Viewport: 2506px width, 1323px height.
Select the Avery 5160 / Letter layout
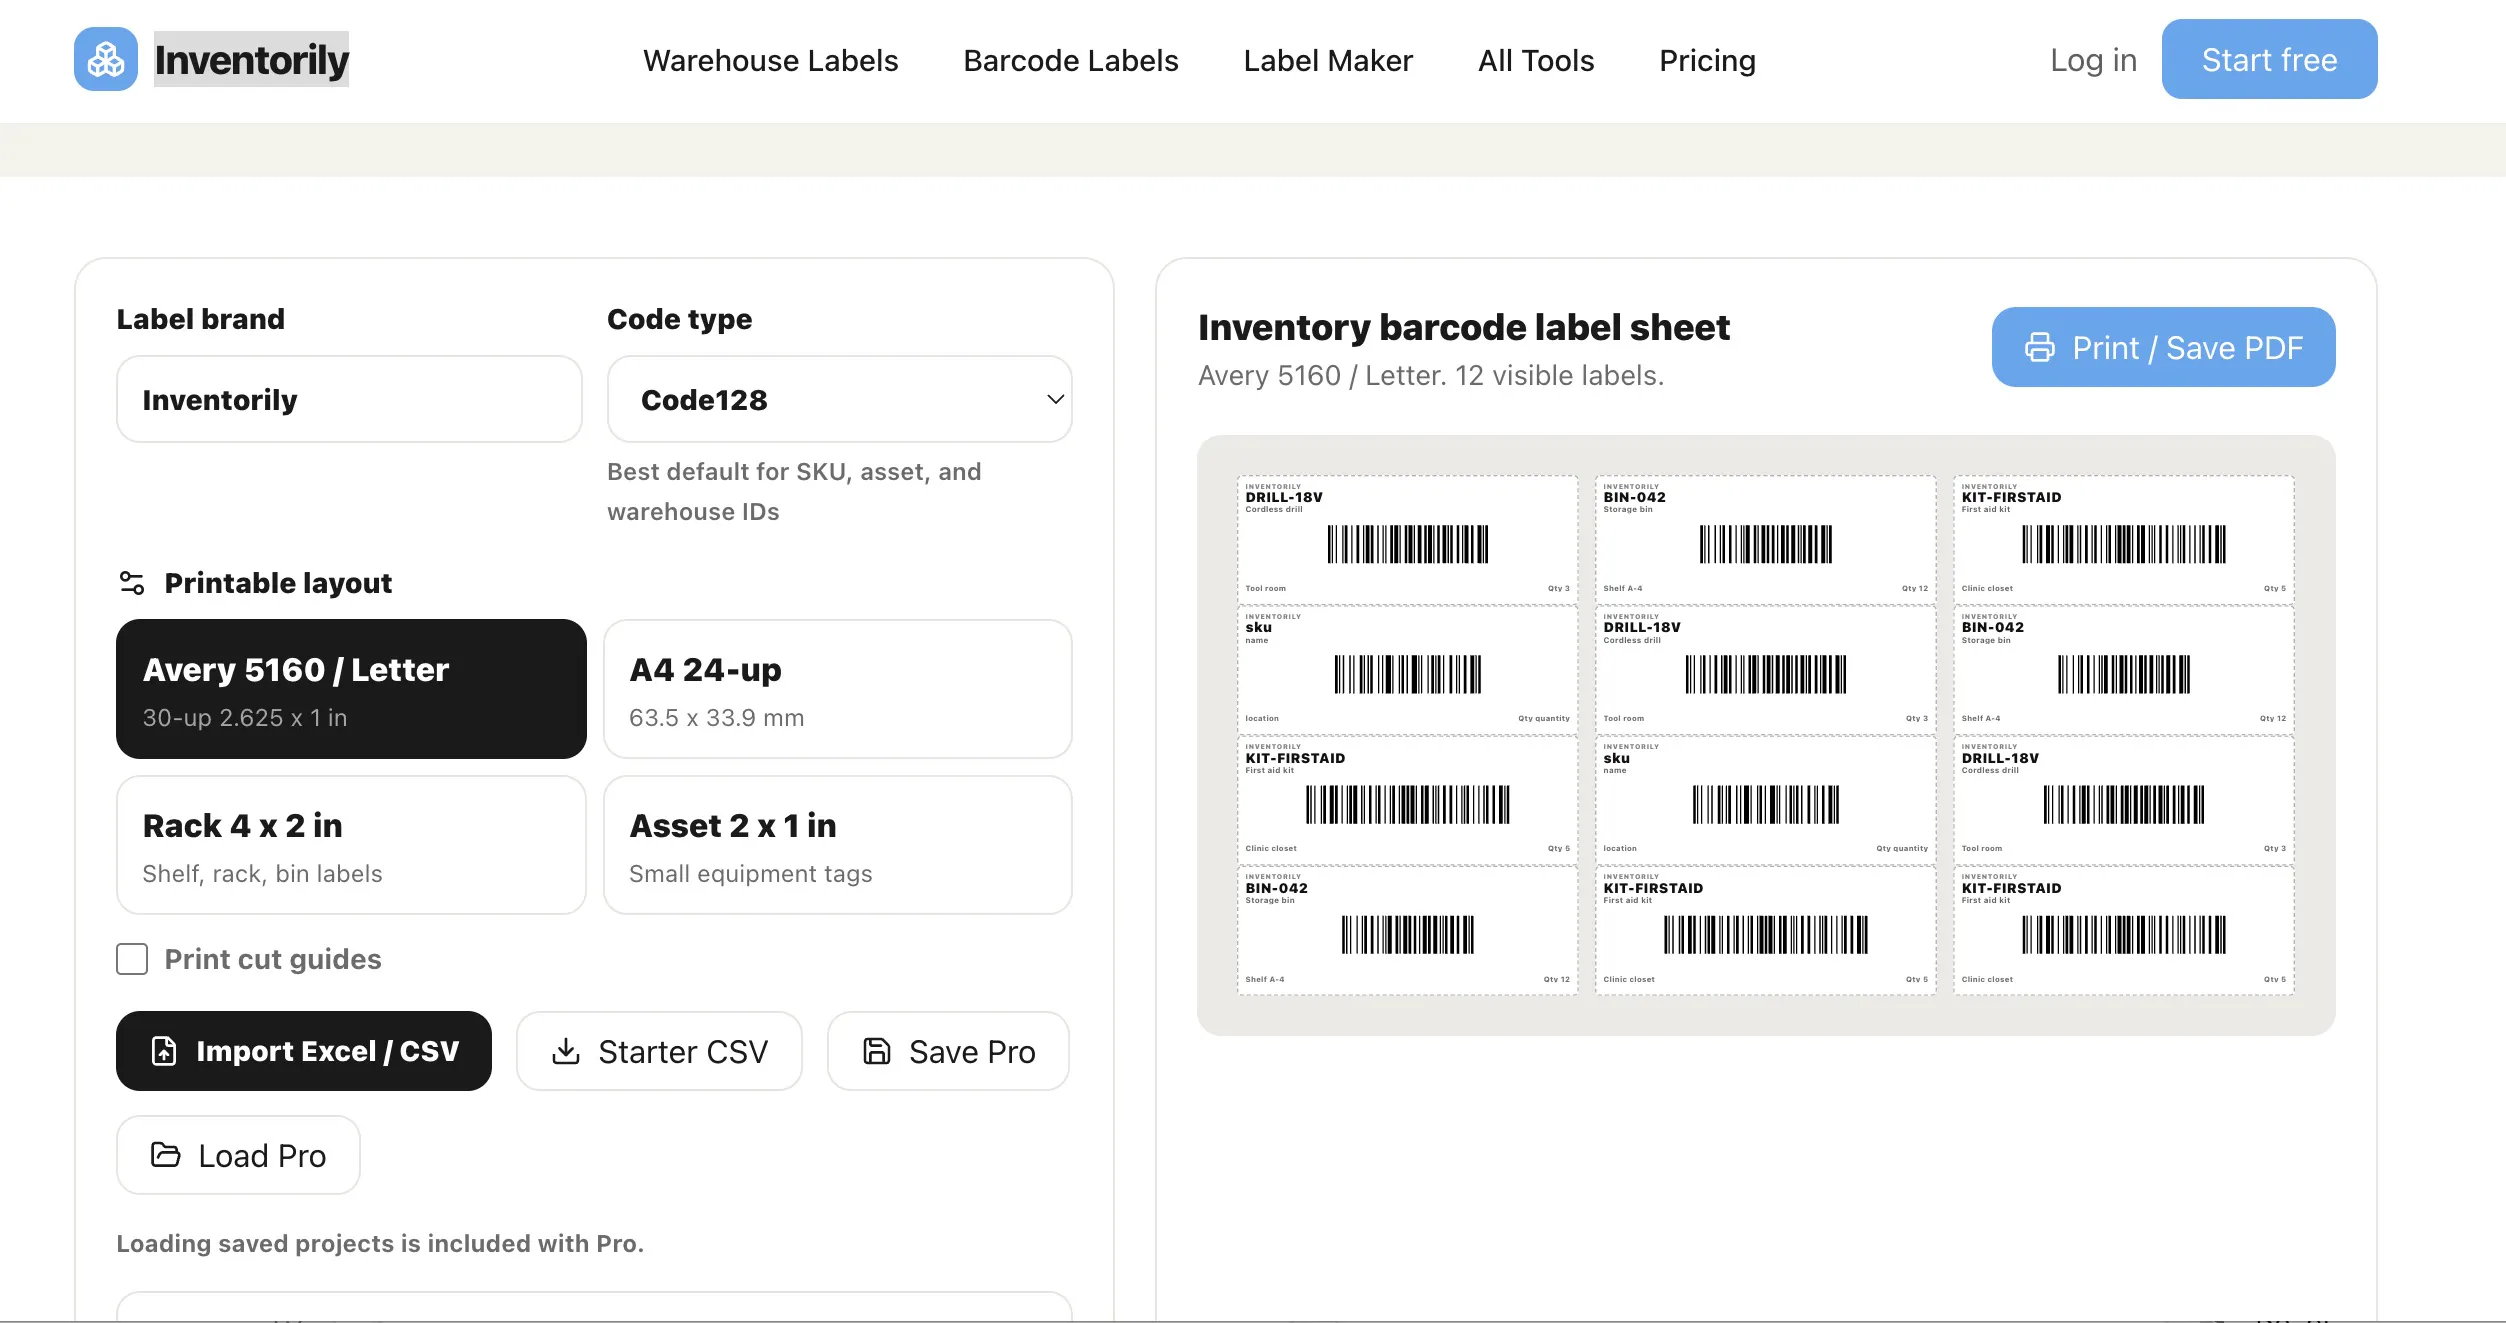point(351,689)
